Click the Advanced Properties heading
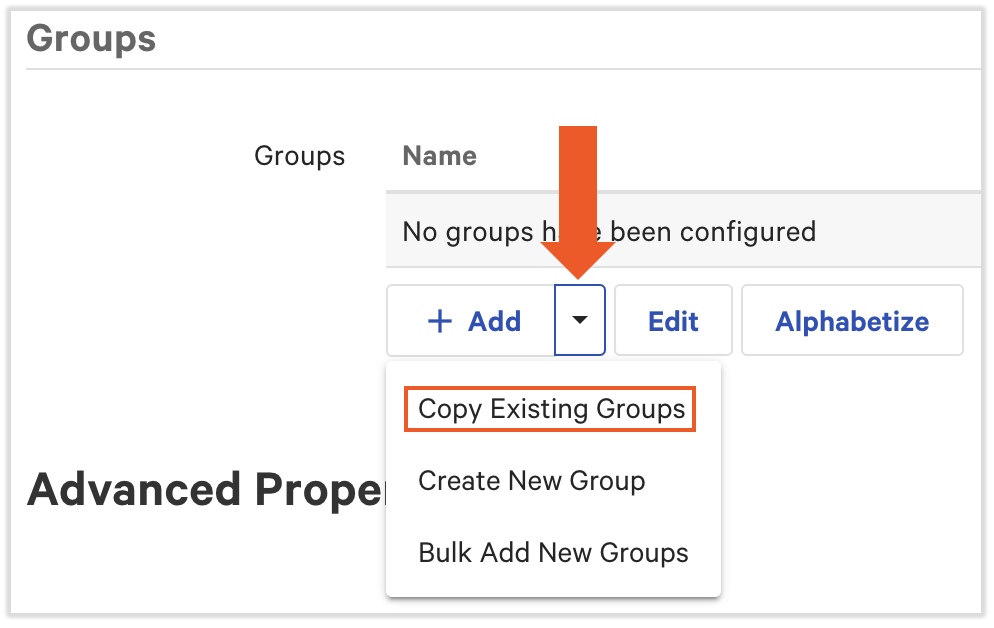 [205, 490]
